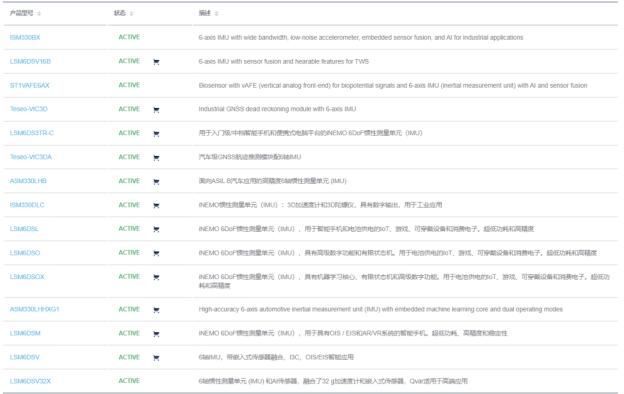This screenshot has height=394, width=624.
Task: Select description '6-axis IMU with wide bandwidth'
Action: (x=361, y=37)
